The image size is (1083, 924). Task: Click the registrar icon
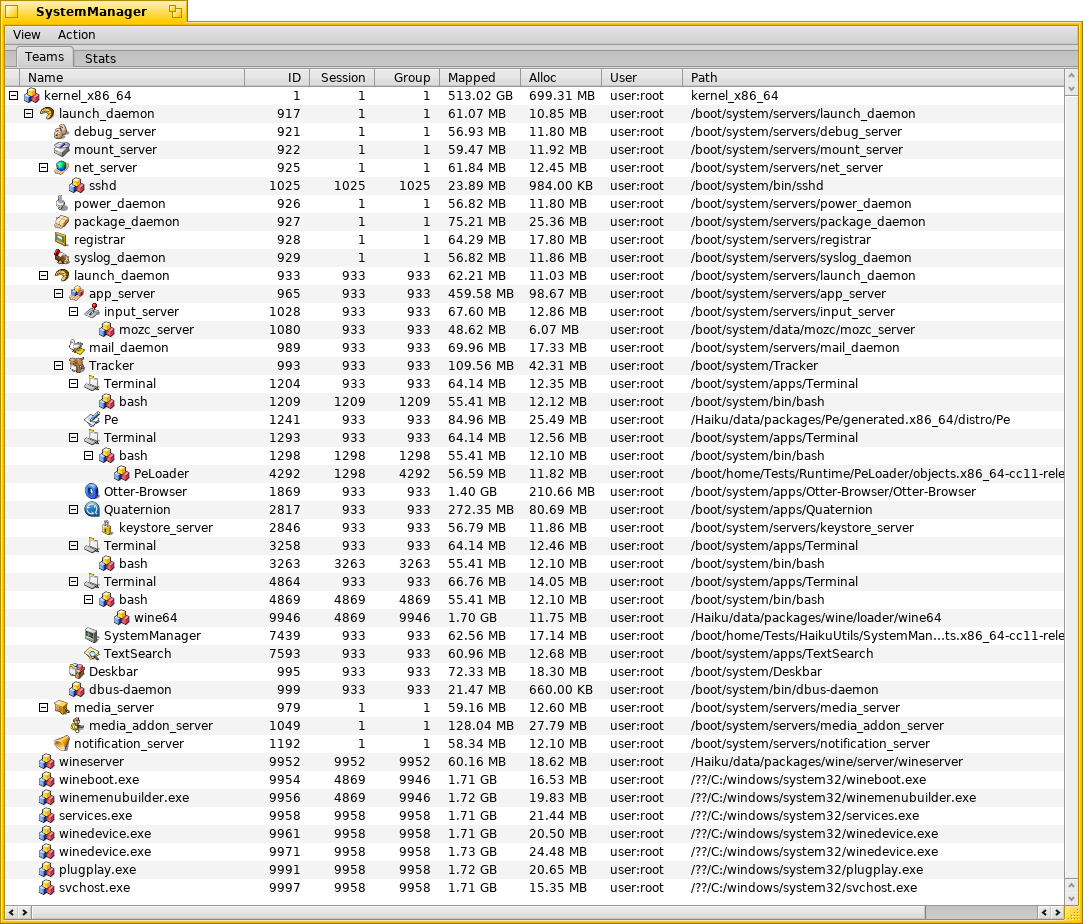(61, 240)
